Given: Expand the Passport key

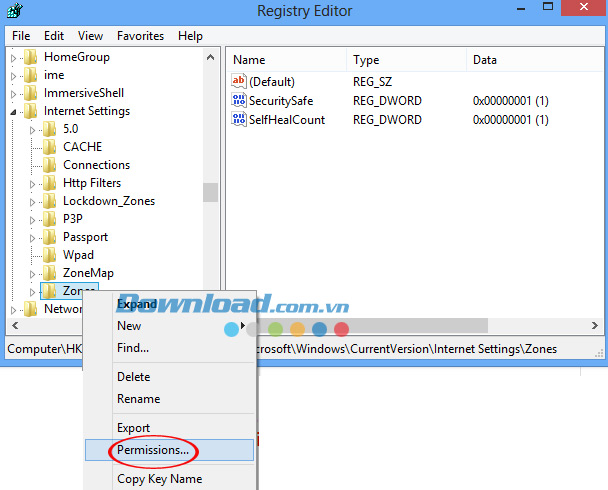Looking at the screenshot, I should tap(33, 238).
